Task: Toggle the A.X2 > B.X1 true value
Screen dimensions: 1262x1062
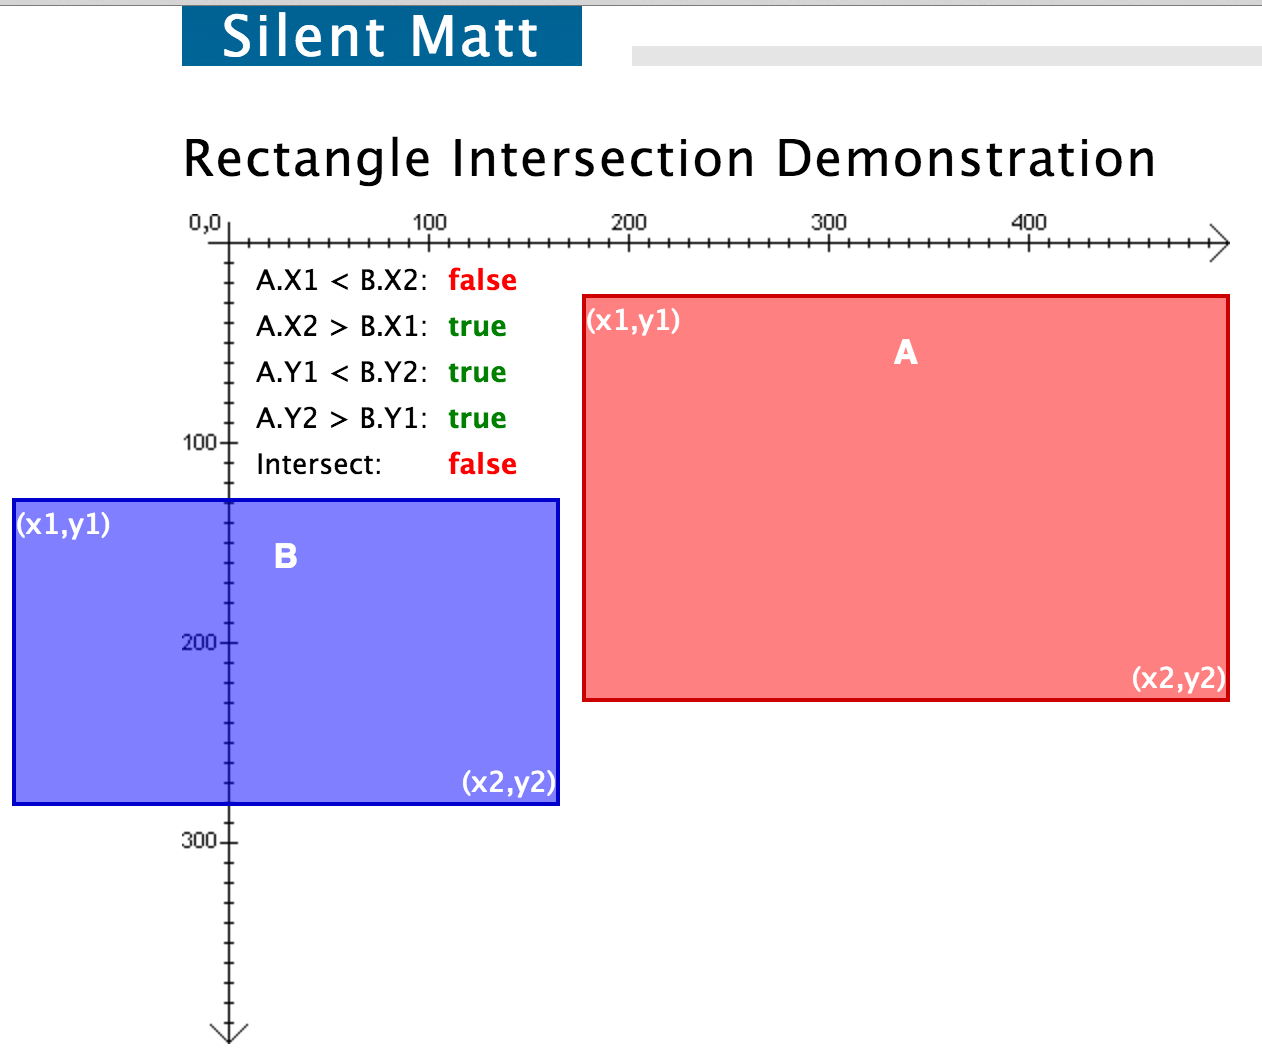Action: 477,326
